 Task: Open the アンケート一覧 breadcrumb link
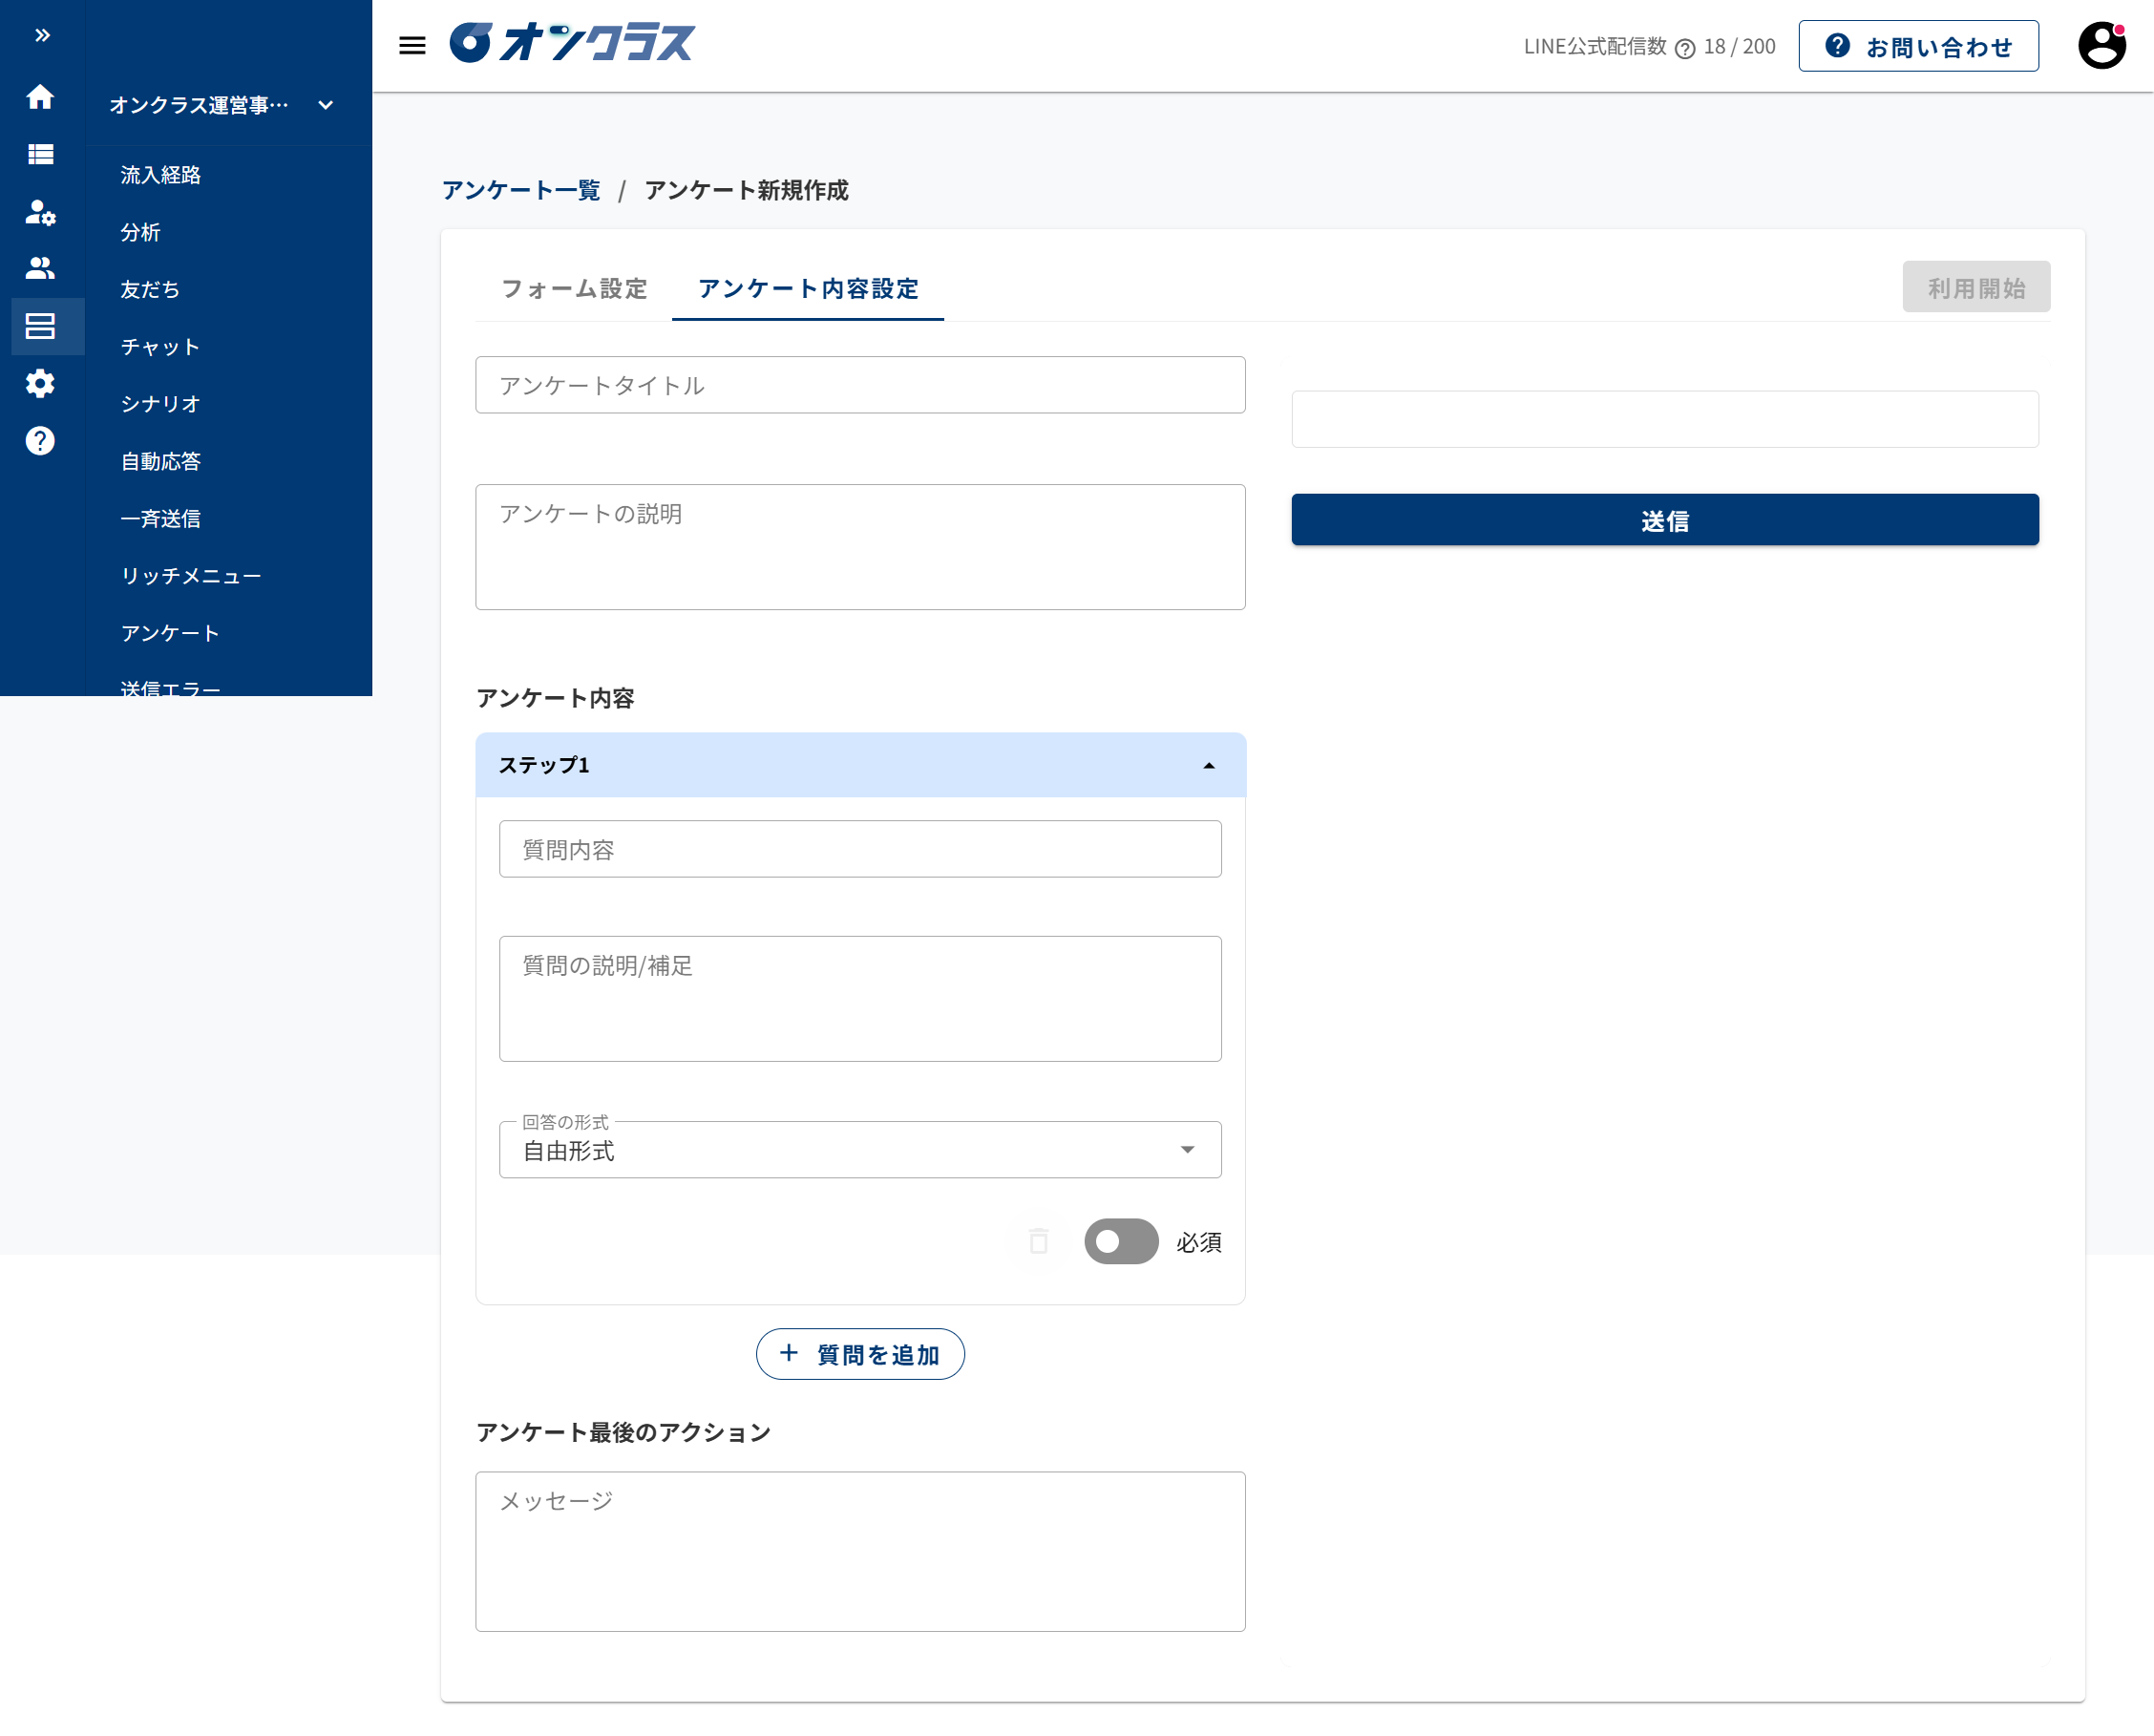coord(520,190)
